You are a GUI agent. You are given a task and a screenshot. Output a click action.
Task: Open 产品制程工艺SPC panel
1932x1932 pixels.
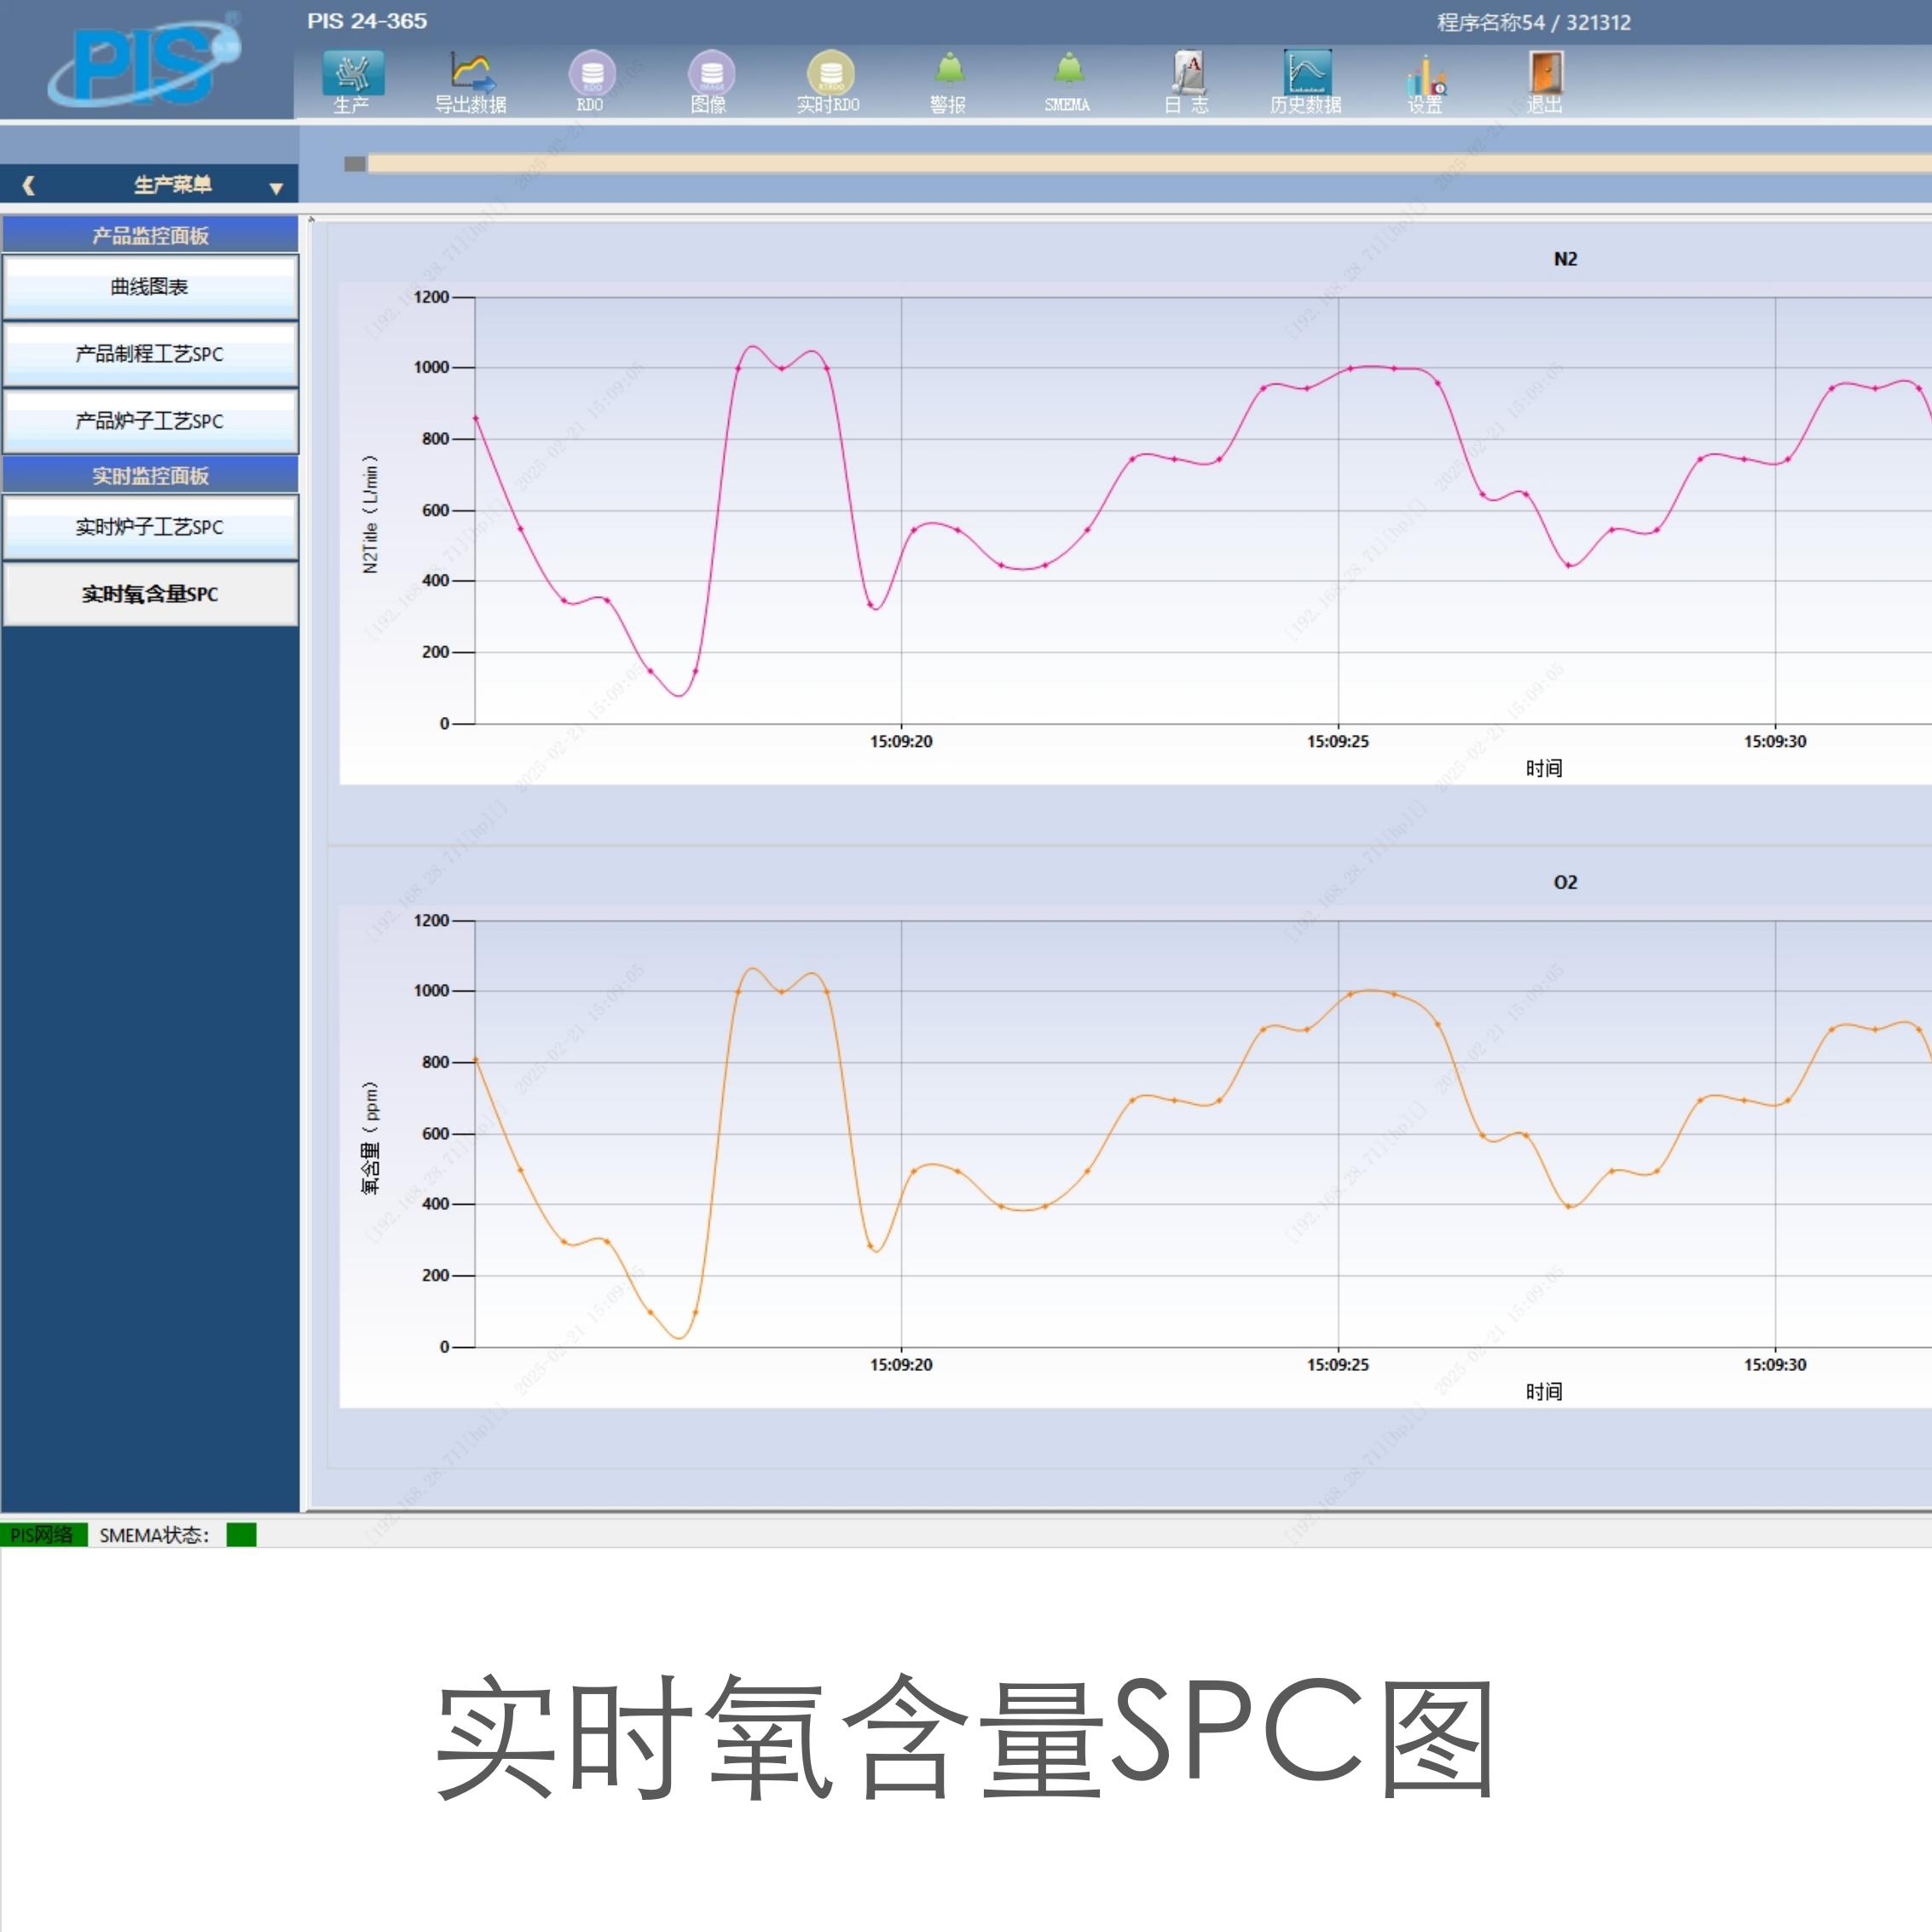(x=150, y=354)
